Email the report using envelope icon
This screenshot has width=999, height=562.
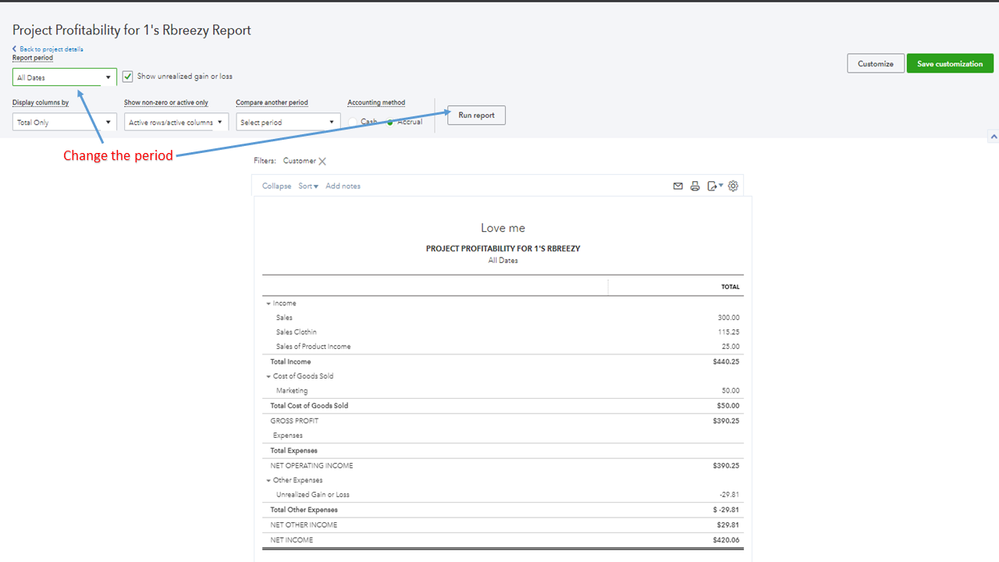(x=678, y=186)
